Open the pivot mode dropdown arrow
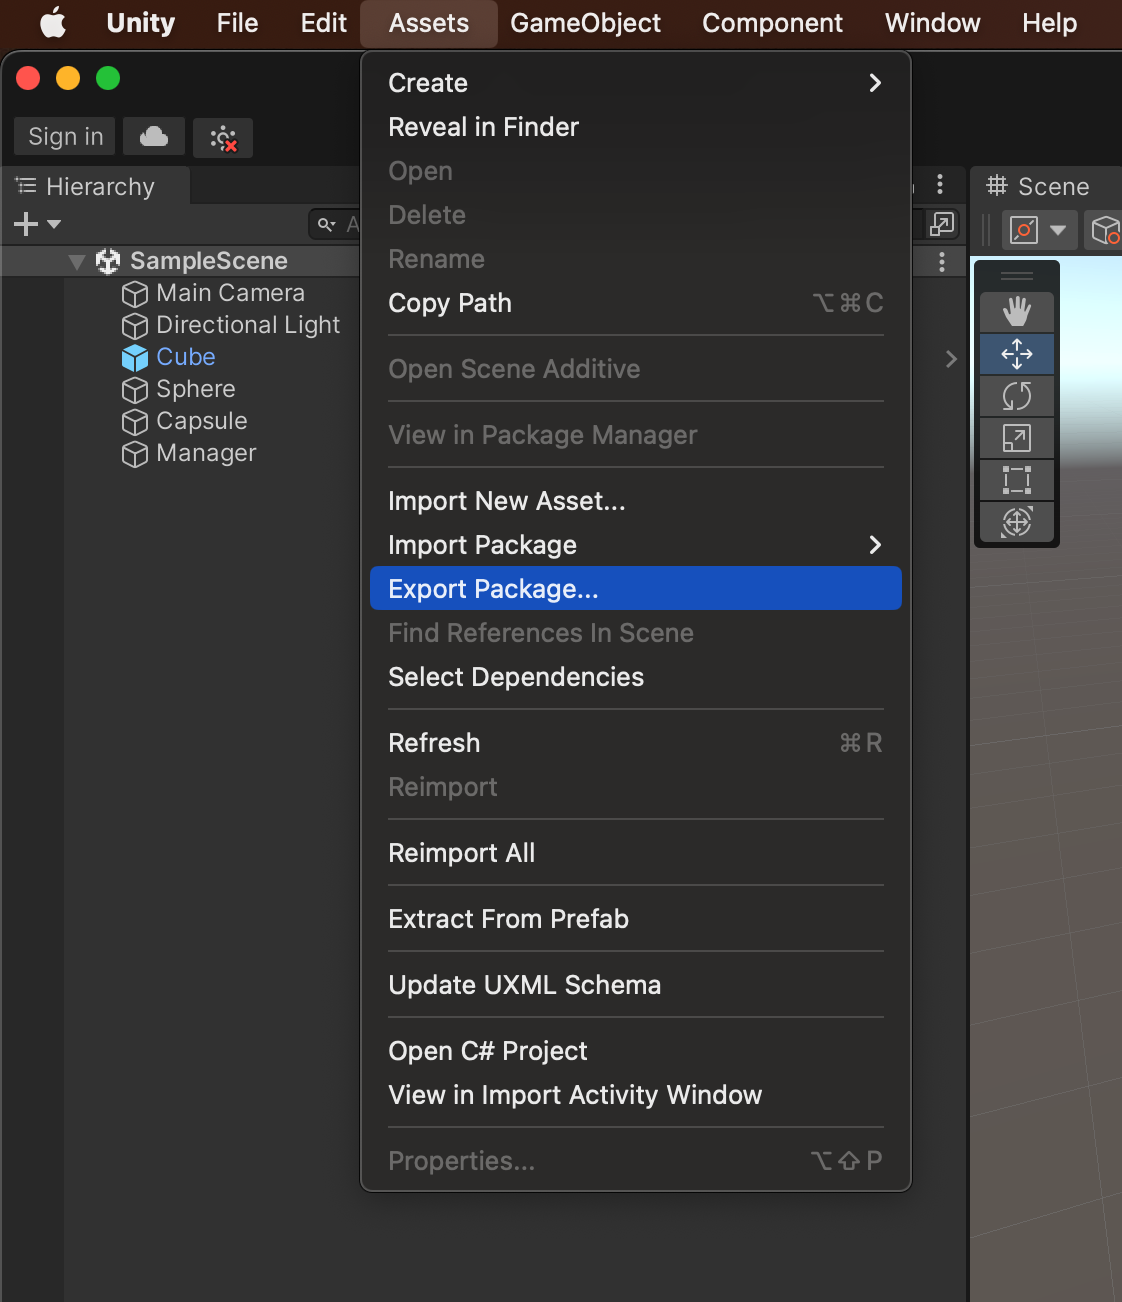The image size is (1122, 1302). (1058, 230)
